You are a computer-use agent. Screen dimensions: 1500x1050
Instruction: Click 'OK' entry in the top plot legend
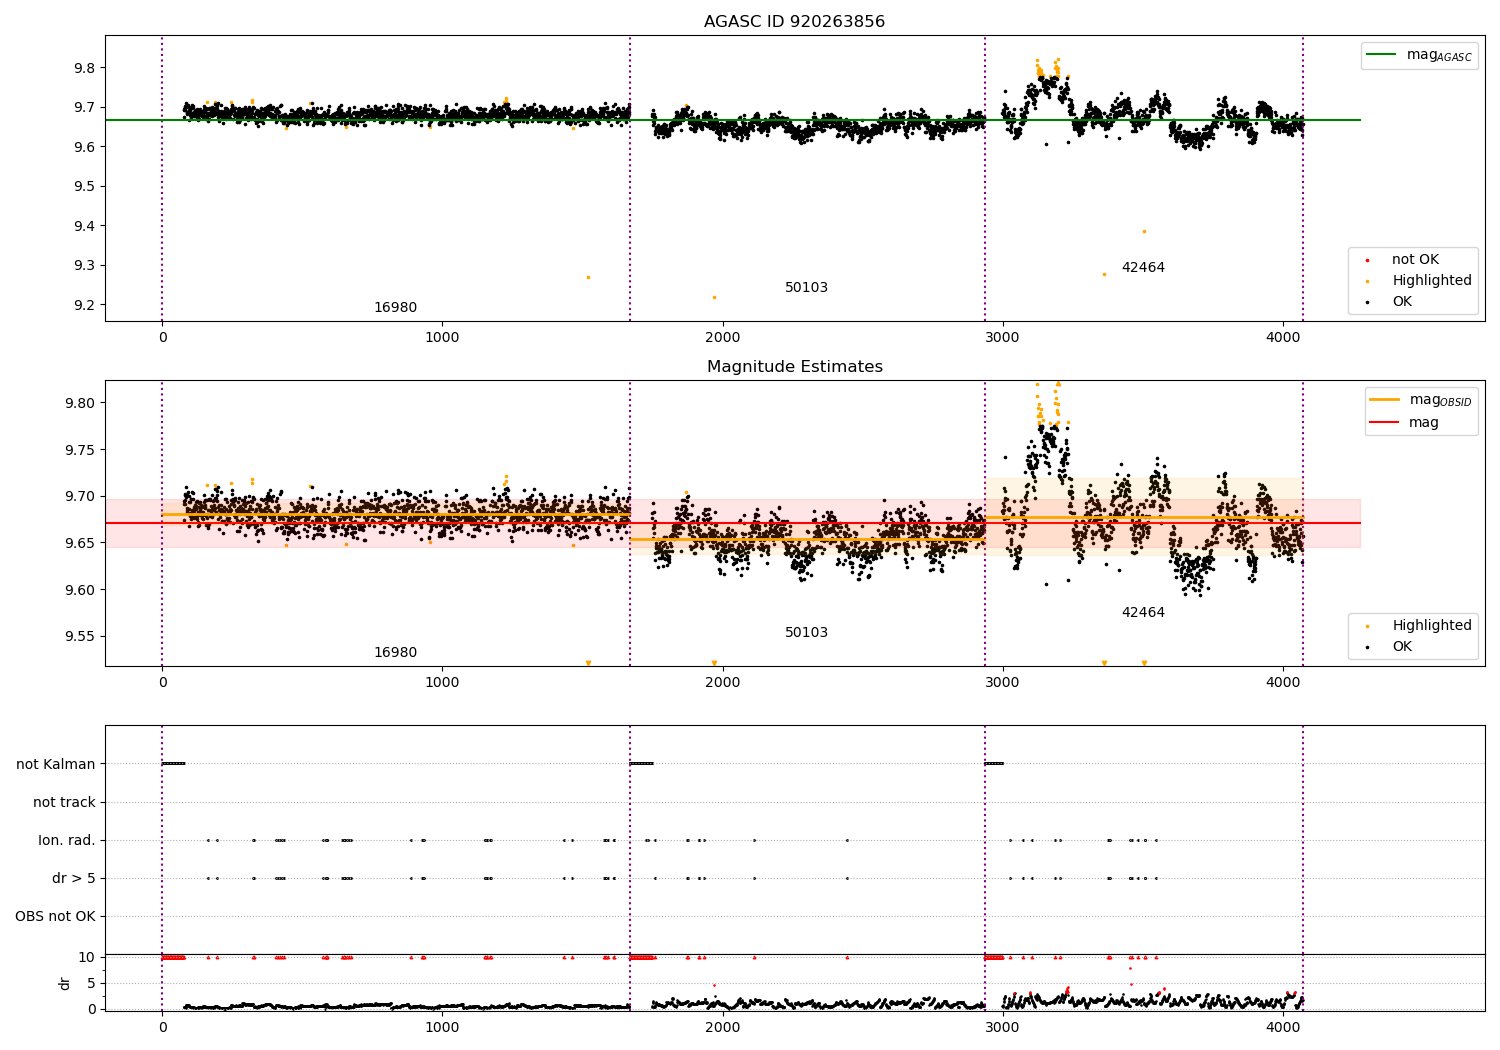(1402, 302)
